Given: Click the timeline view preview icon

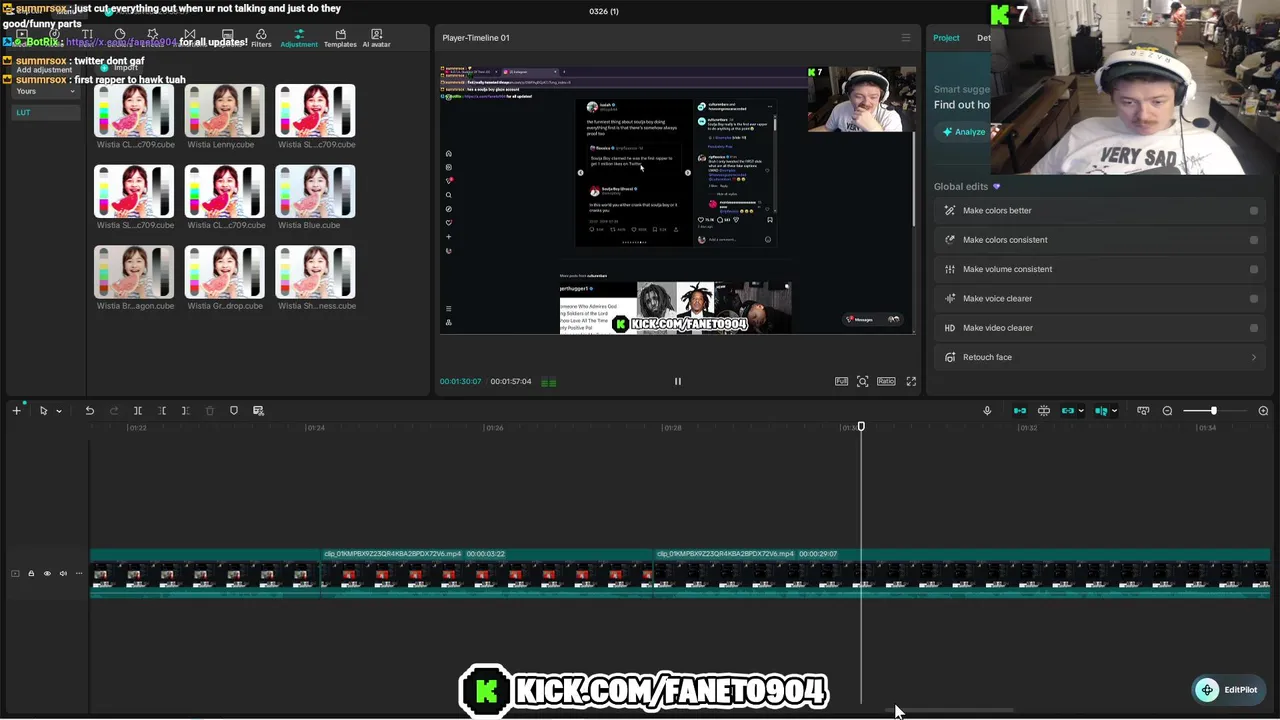Looking at the screenshot, I should tap(1143, 410).
